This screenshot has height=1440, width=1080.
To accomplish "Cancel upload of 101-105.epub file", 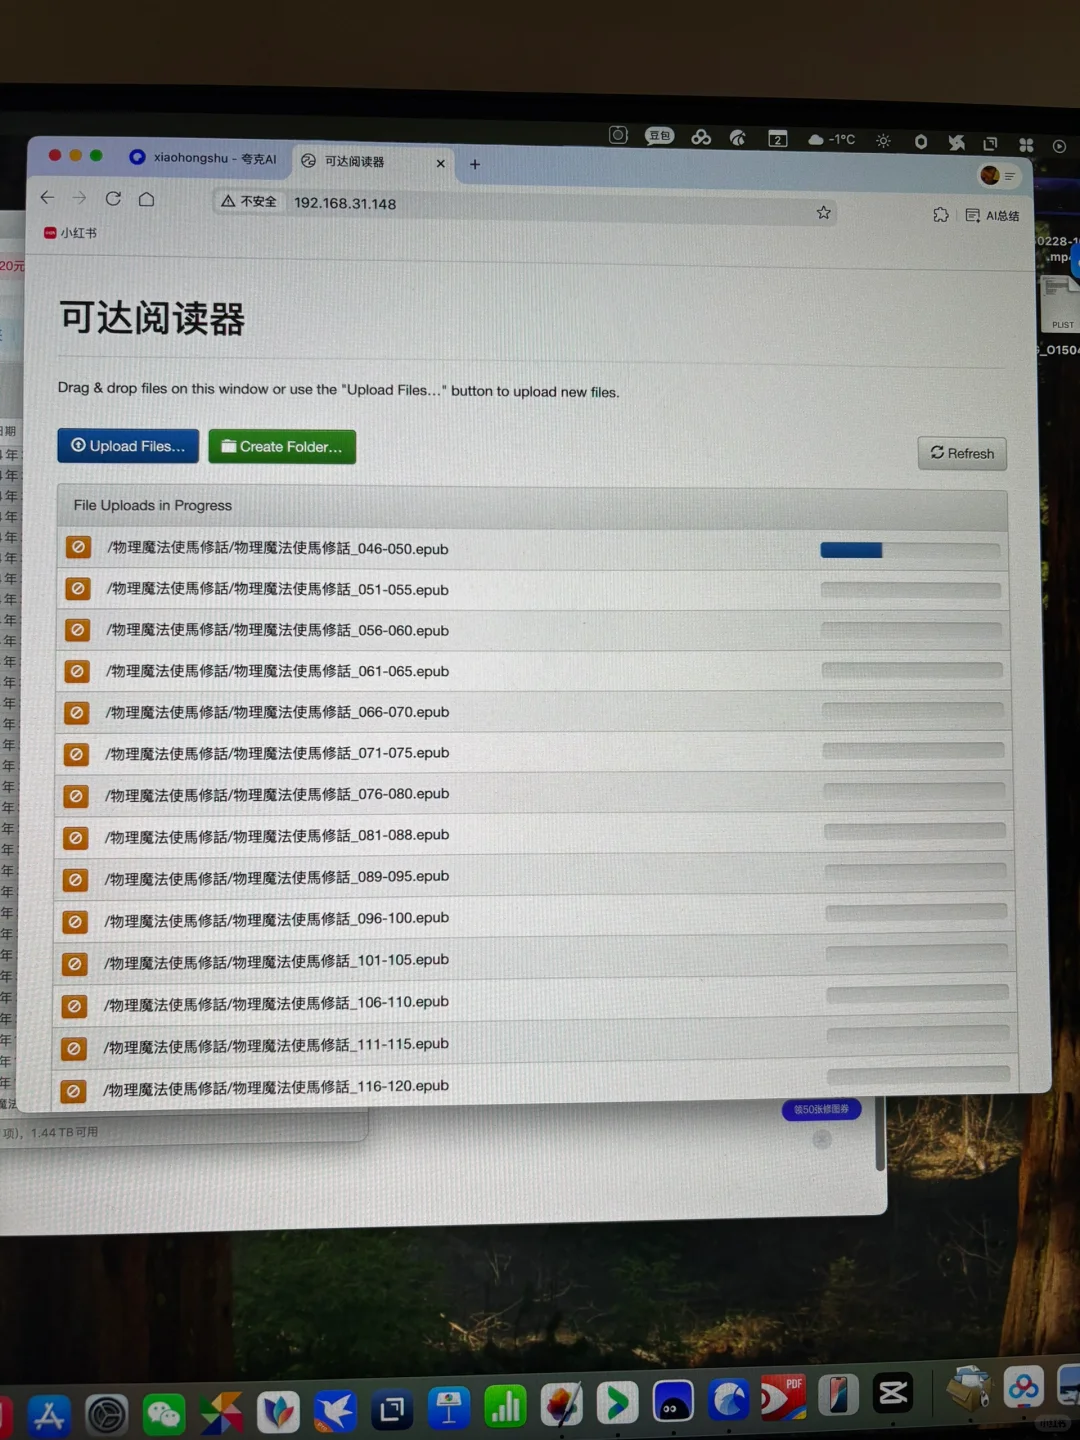I will tap(74, 964).
